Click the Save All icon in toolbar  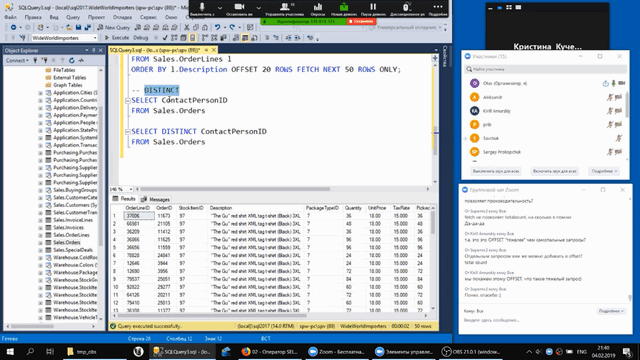point(87,27)
